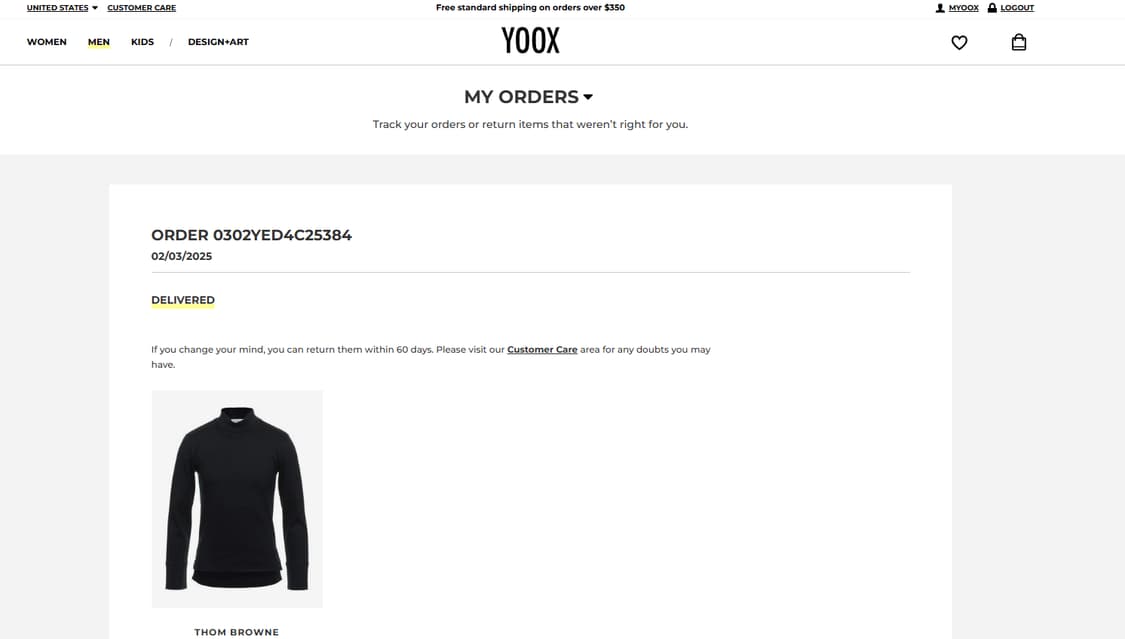Go to YOOX homepage via logo

pyautogui.click(x=530, y=40)
